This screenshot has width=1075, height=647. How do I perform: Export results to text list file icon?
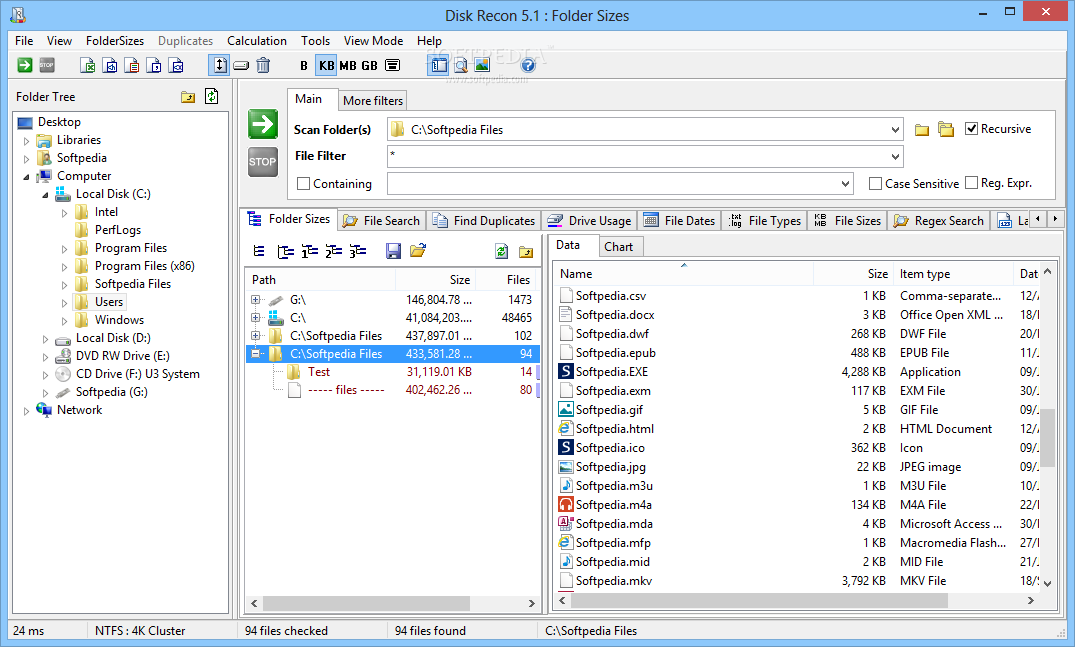(132, 65)
